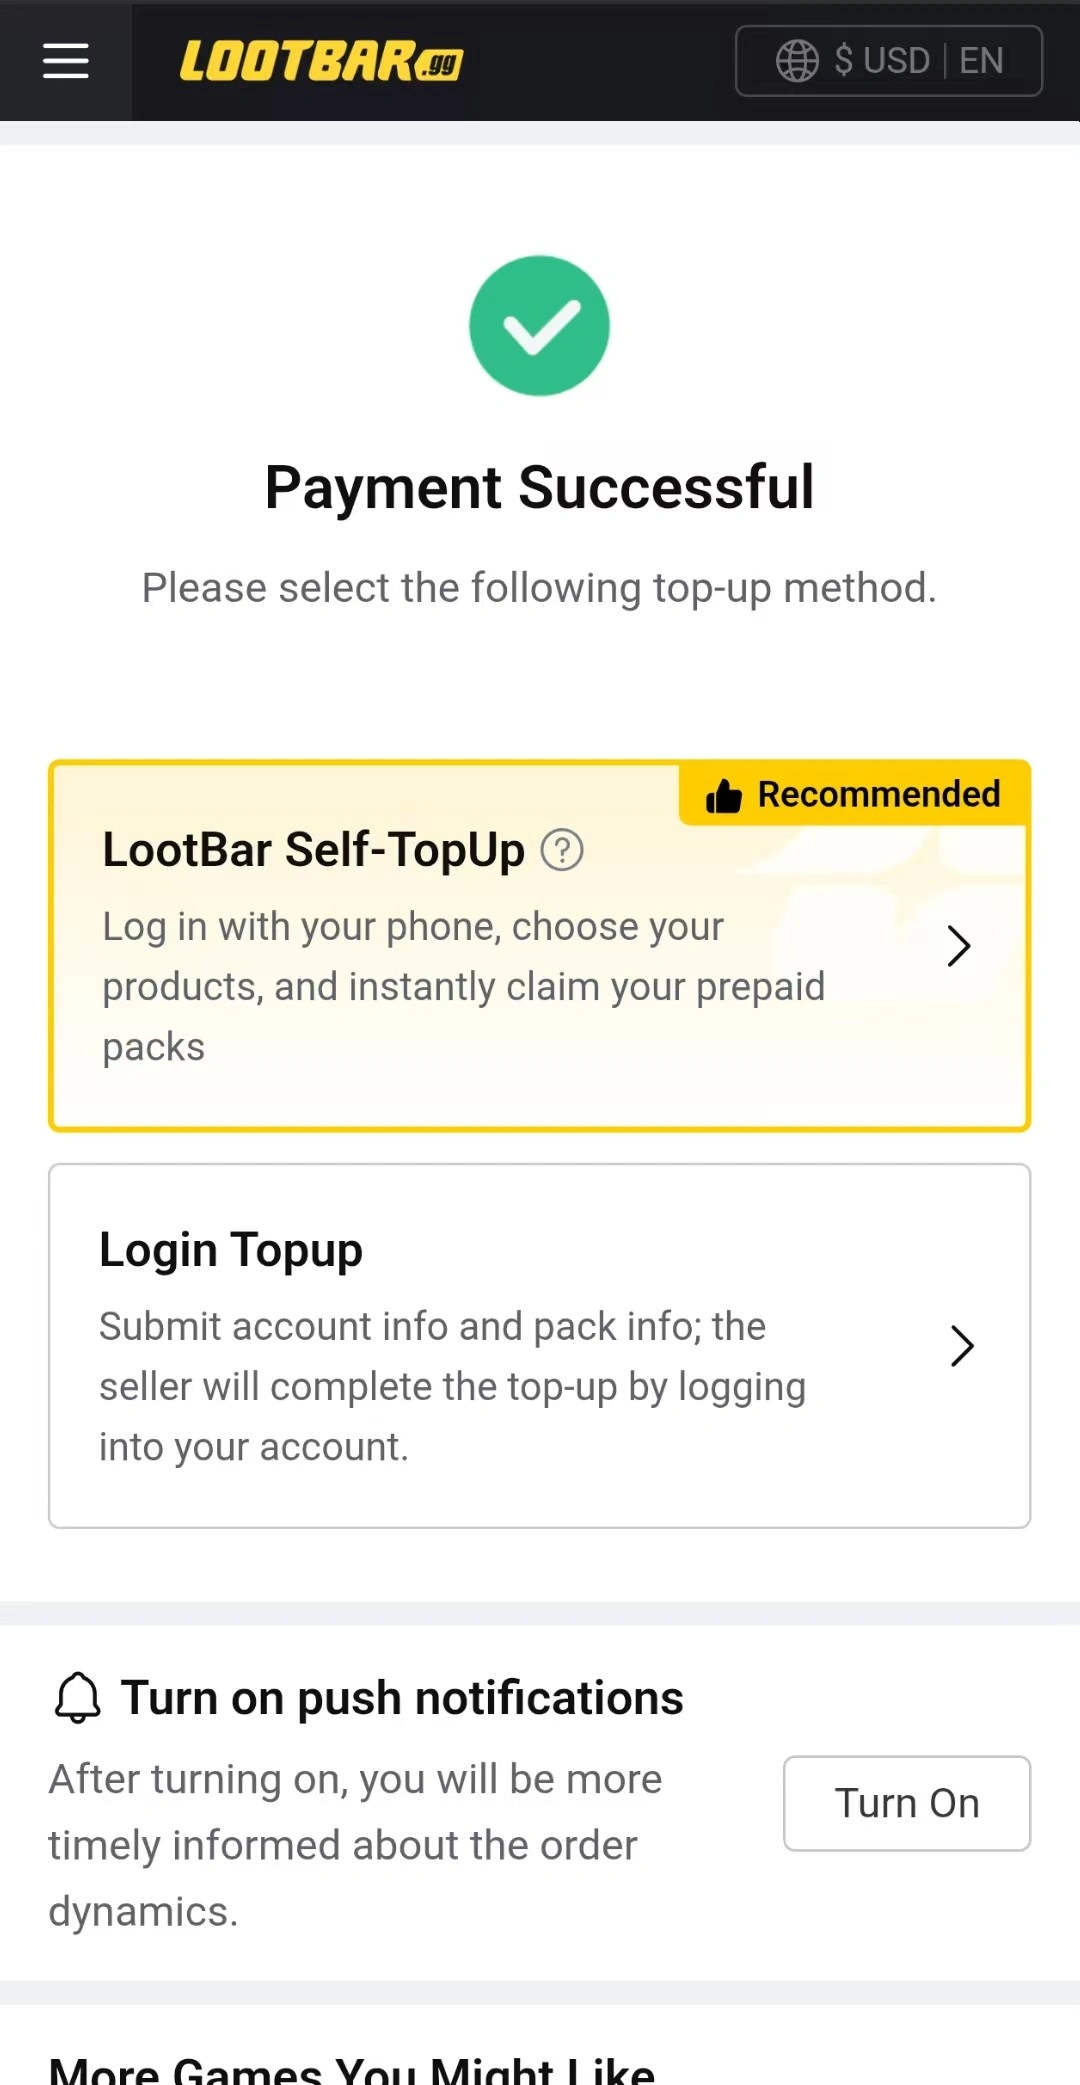Choose the "LootBar Self-TopUp" method title
The height and width of the screenshot is (2085, 1080).
coord(313,850)
